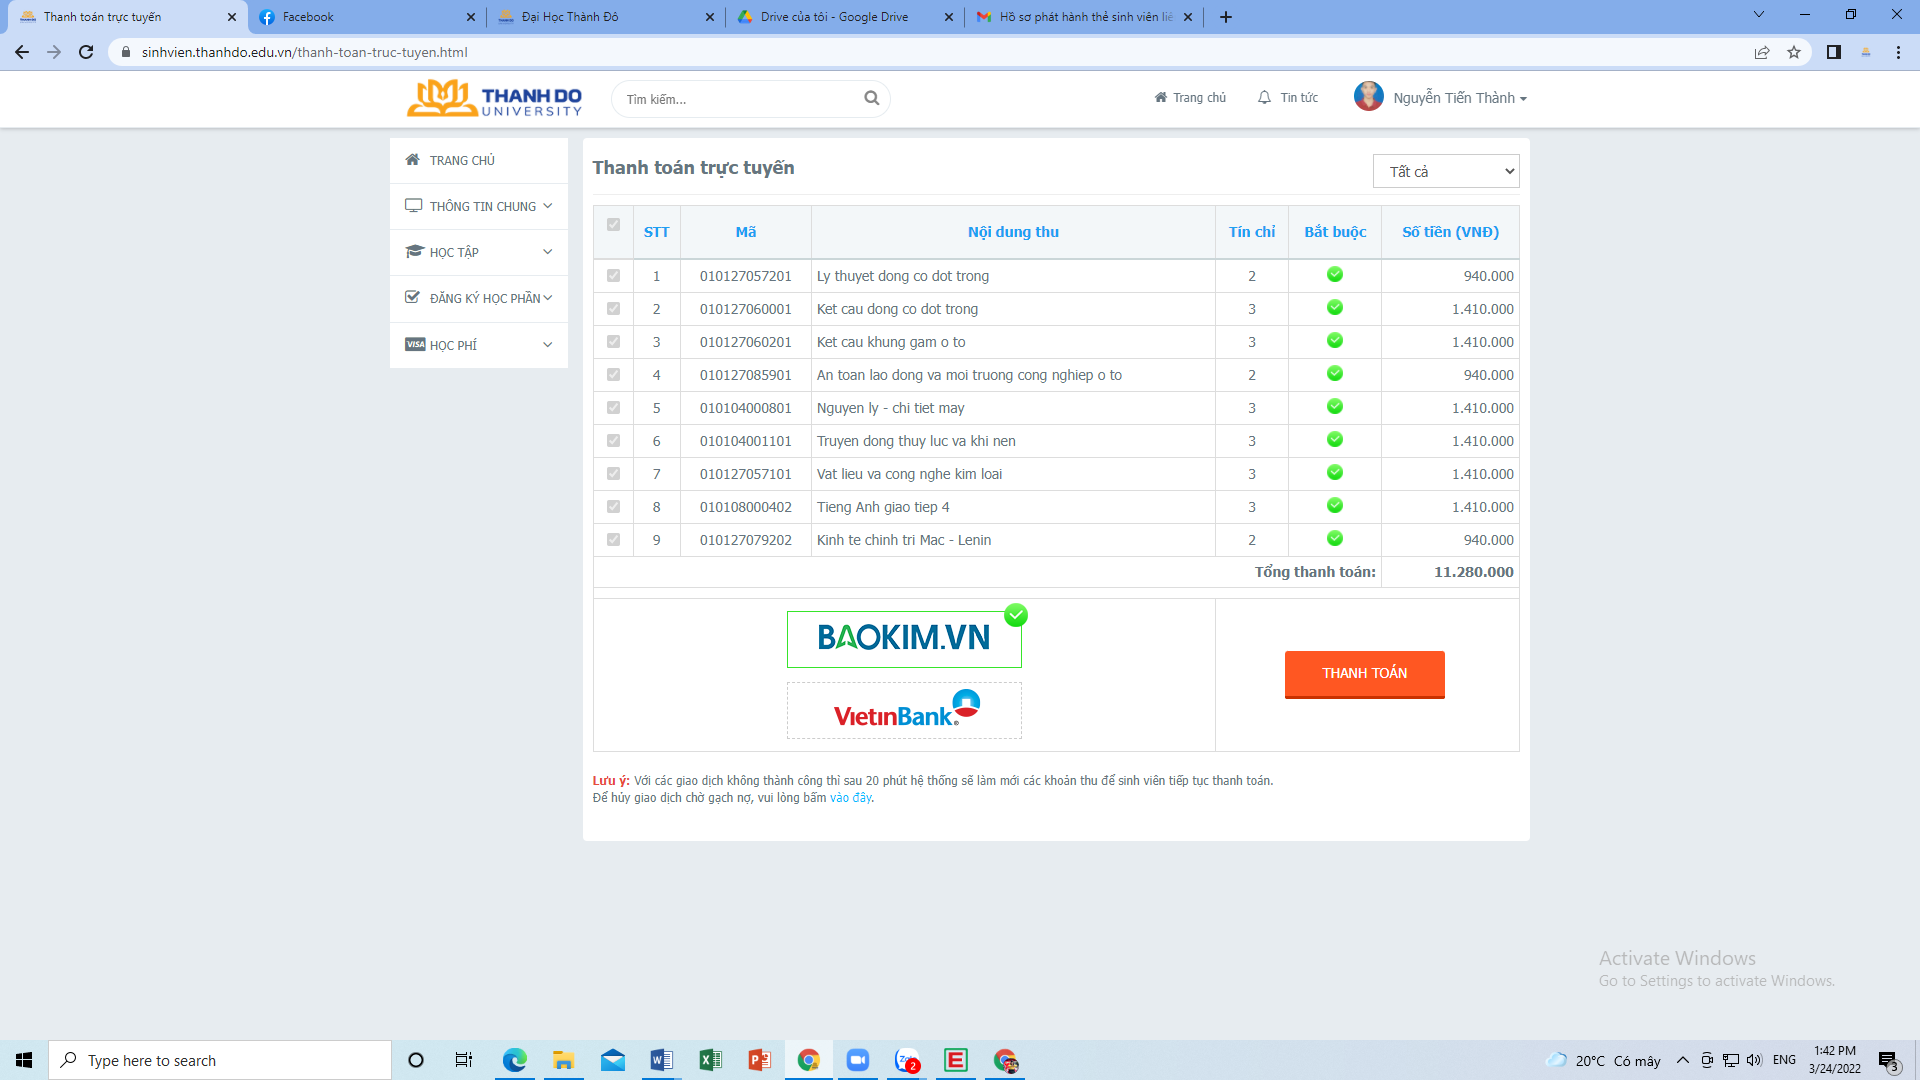This screenshot has width=1920, height=1080.
Task: Click the share page icon
Action: click(1762, 52)
